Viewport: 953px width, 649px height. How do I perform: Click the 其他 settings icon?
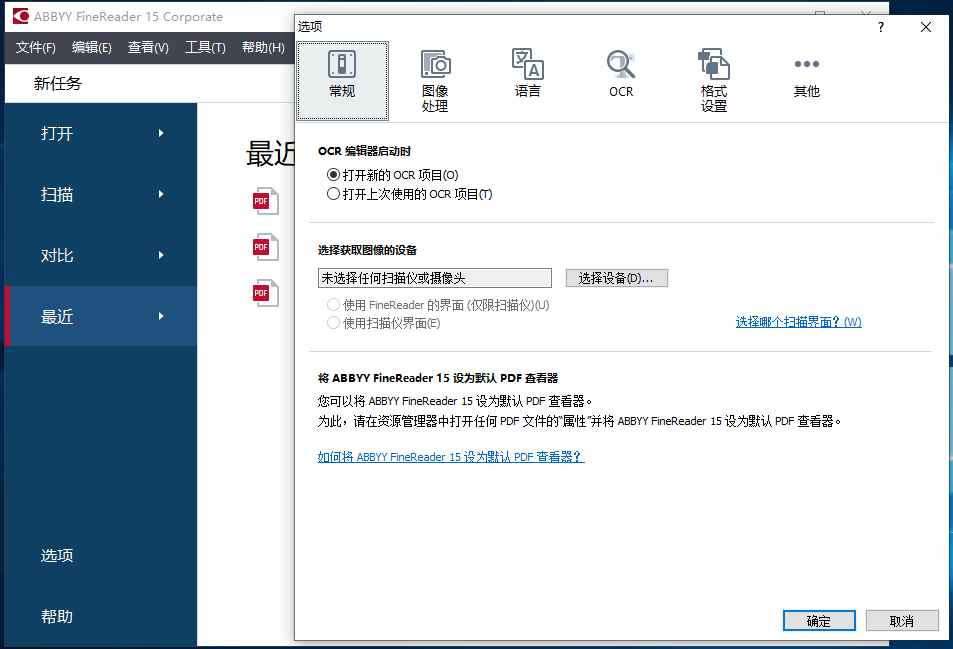(x=806, y=70)
